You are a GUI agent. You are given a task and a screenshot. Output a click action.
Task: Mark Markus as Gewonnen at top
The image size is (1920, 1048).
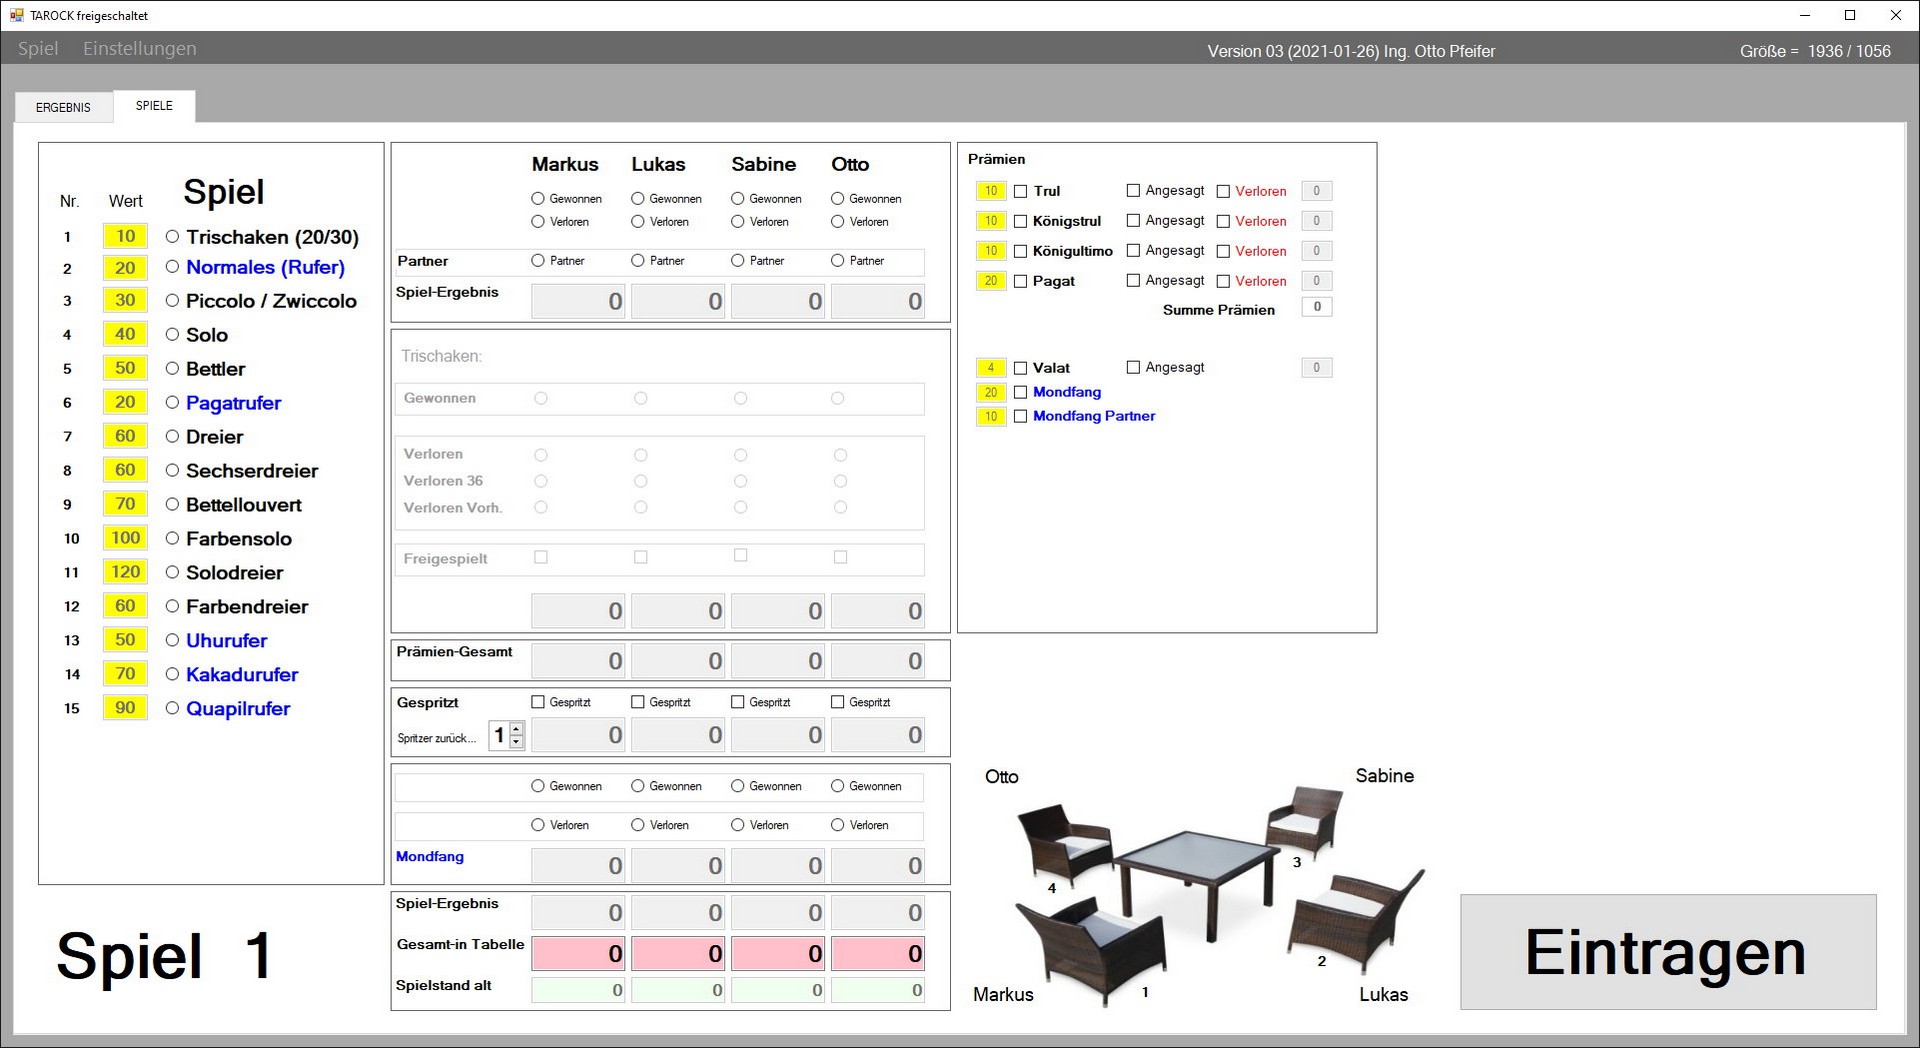538,199
